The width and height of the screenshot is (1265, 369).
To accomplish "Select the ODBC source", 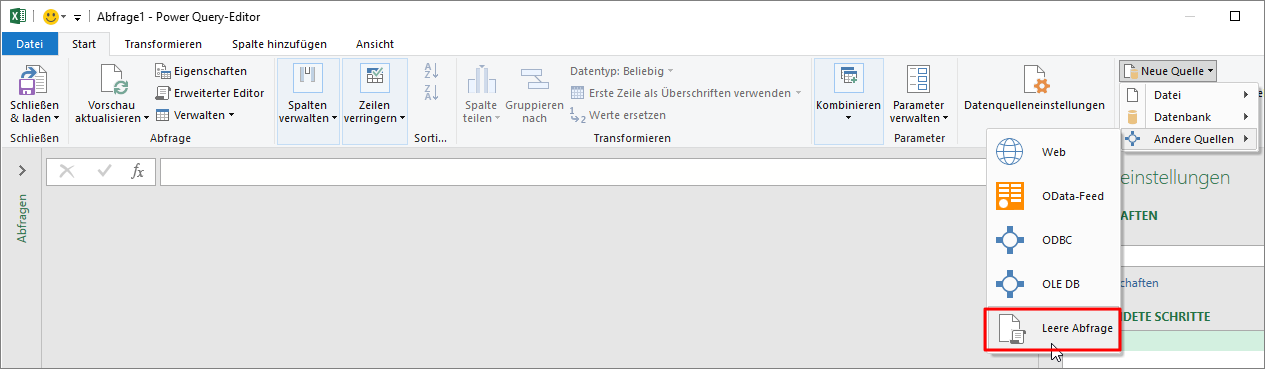I will click(1052, 240).
